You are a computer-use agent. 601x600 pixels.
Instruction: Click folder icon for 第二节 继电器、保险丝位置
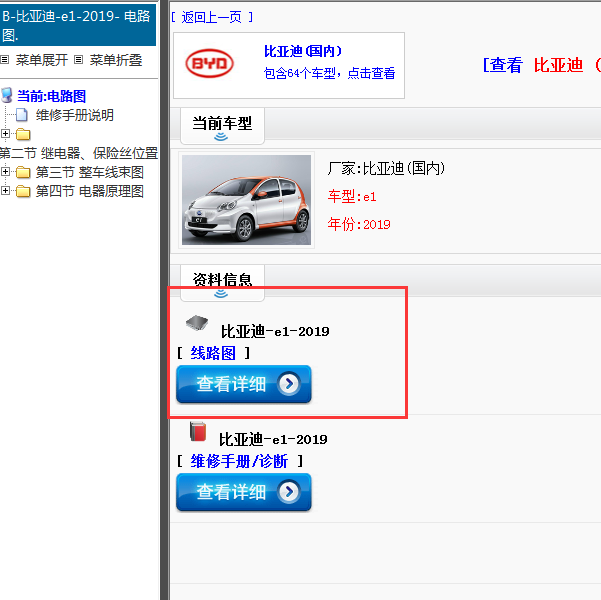point(23,134)
